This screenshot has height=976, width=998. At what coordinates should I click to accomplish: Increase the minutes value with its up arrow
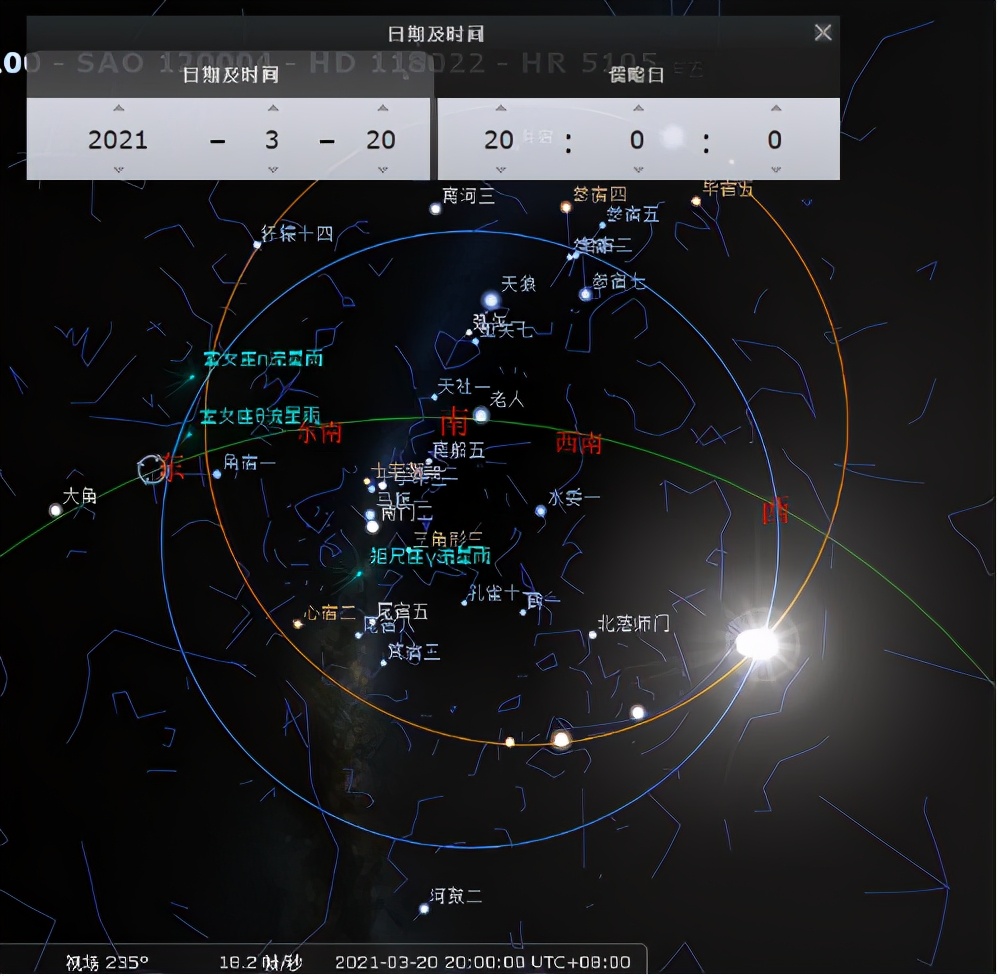(638, 108)
